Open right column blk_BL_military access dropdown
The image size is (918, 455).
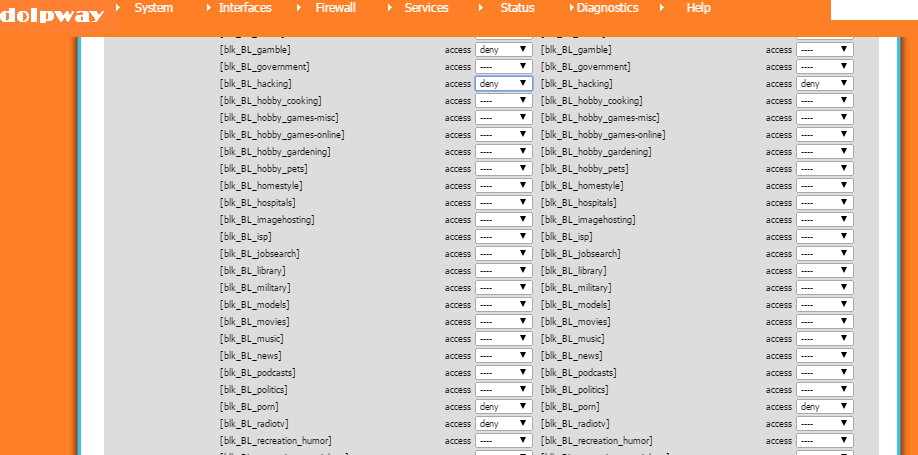click(x=824, y=288)
